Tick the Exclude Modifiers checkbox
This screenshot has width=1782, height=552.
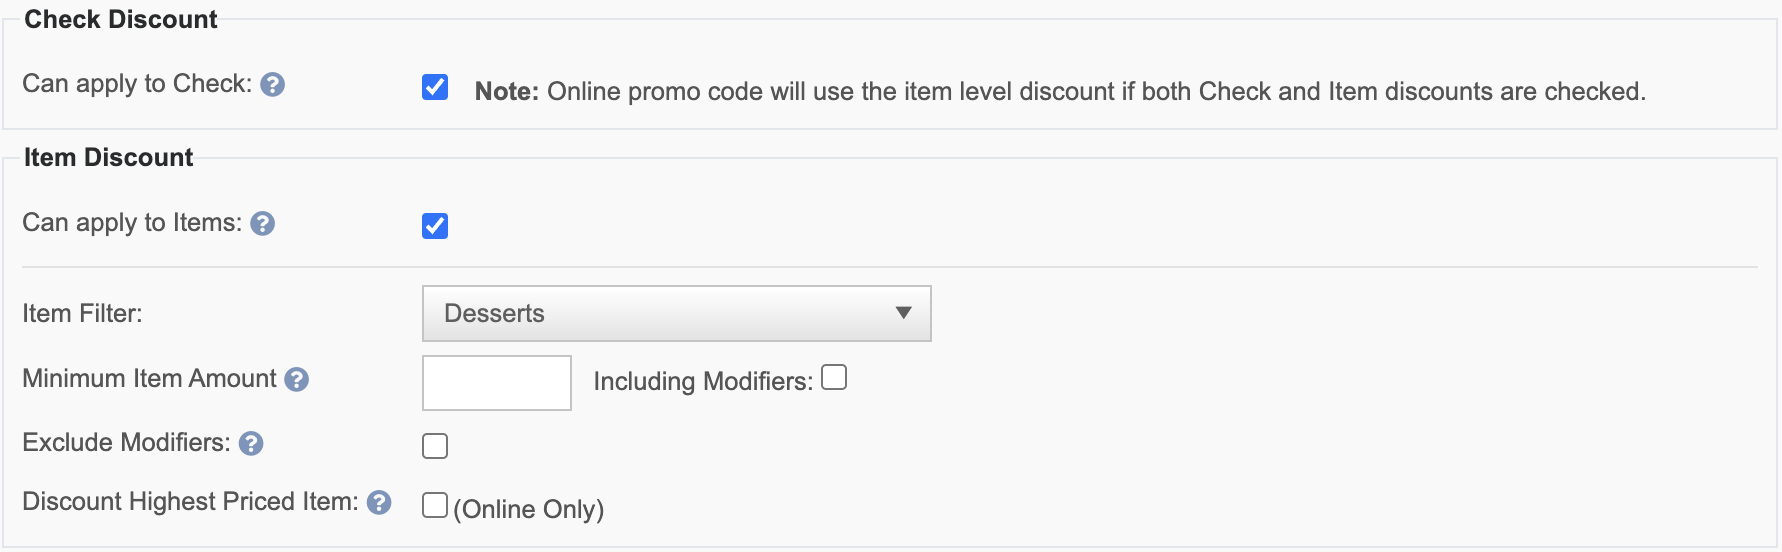click(x=435, y=446)
